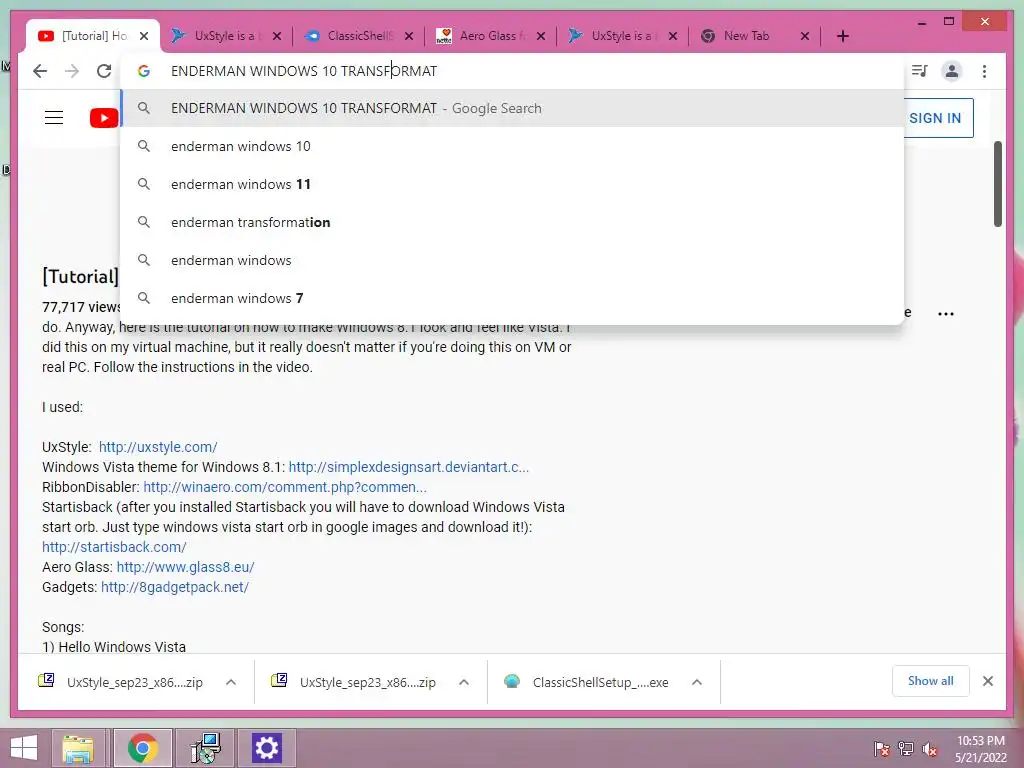This screenshot has height=768, width=1024.
Task: Choose suggestion "enderman transformation"
Action: (x=513, y=222)
